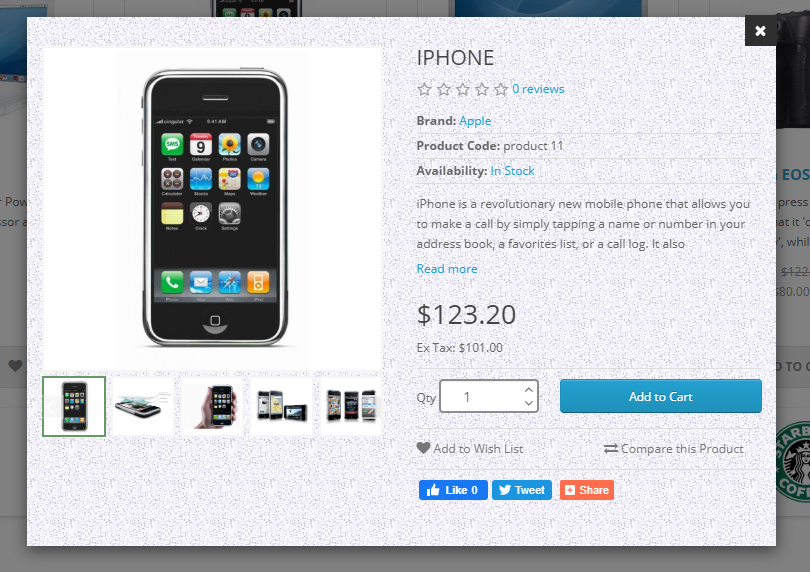Open the 0 reviews link
Viewport: 810px width, 572px height.
(538, 89)
